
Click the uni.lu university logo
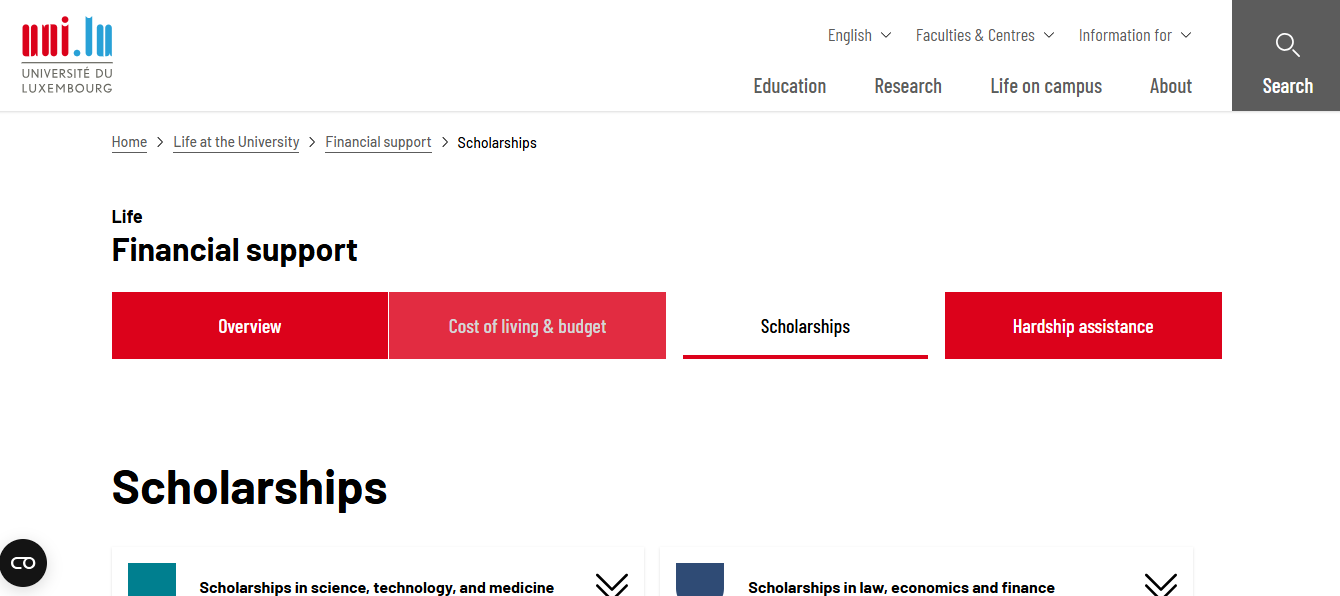click(65, 53)
